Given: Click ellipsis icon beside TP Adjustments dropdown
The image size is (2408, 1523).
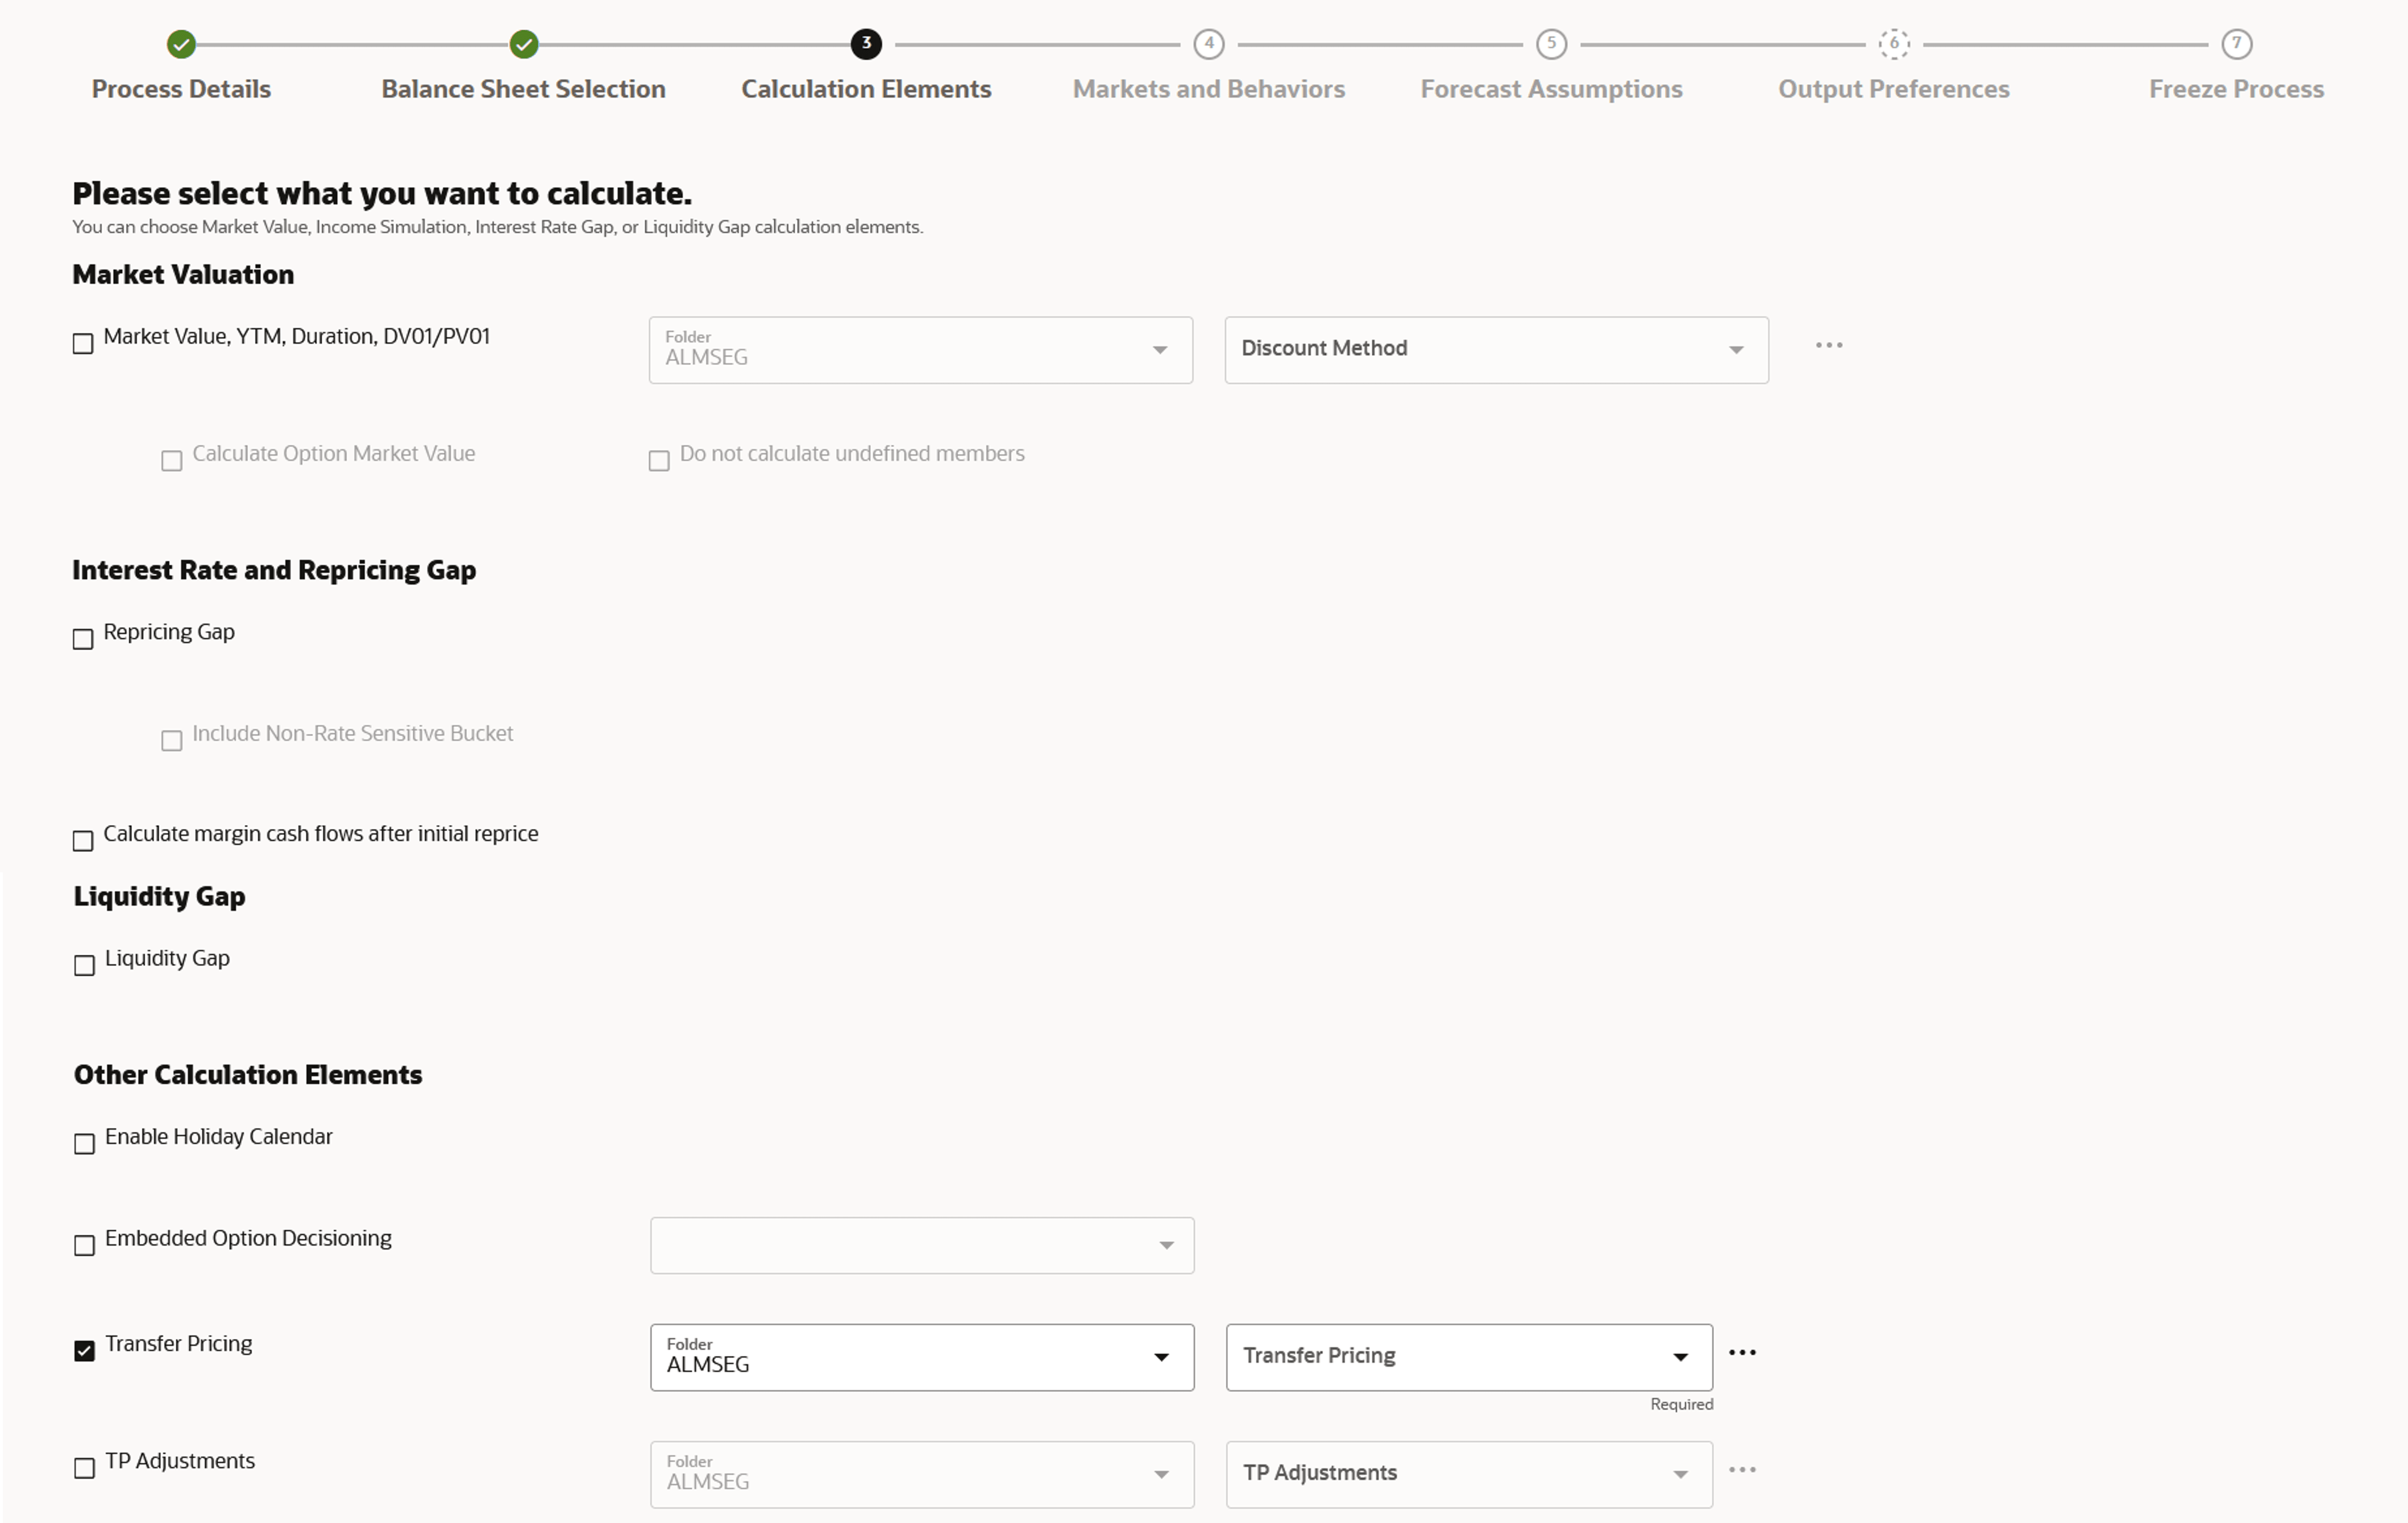Looking at the screenshot, I should (x=1742, y=1470).
